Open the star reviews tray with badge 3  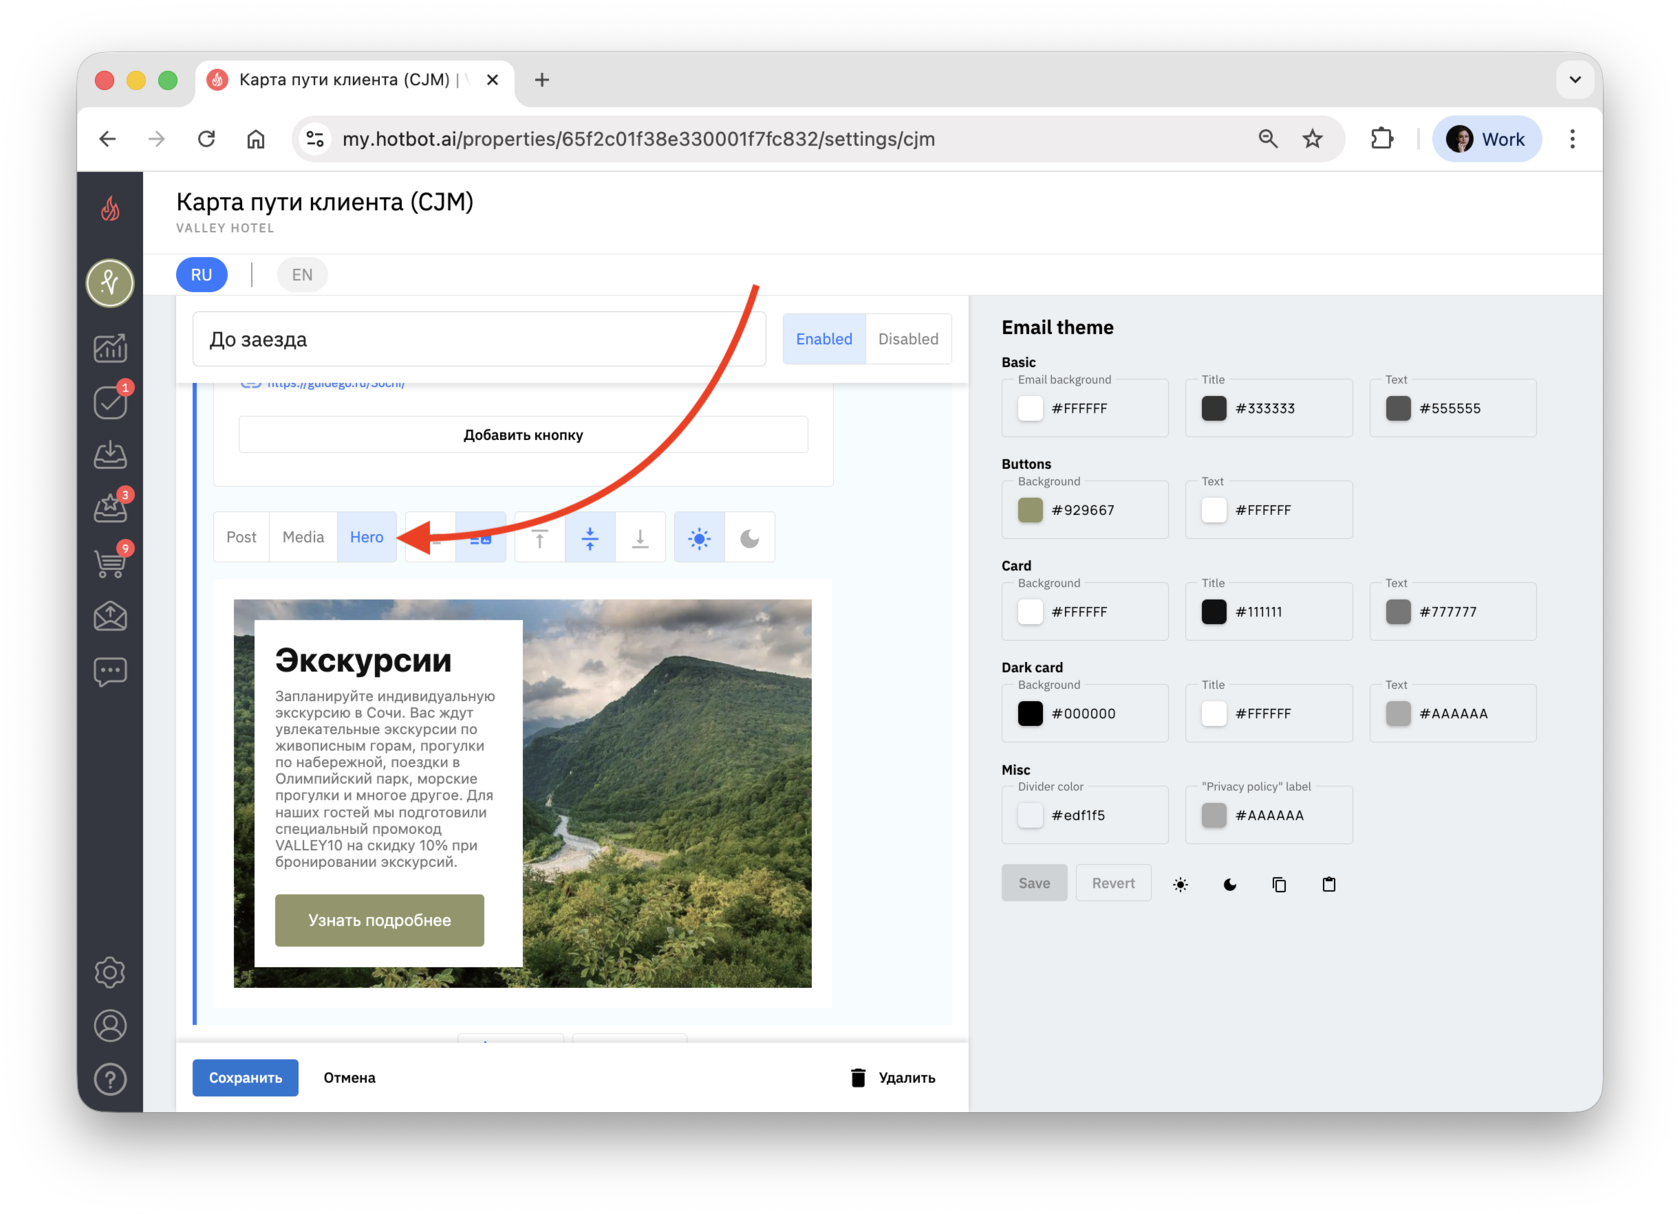tap(110, 508)
